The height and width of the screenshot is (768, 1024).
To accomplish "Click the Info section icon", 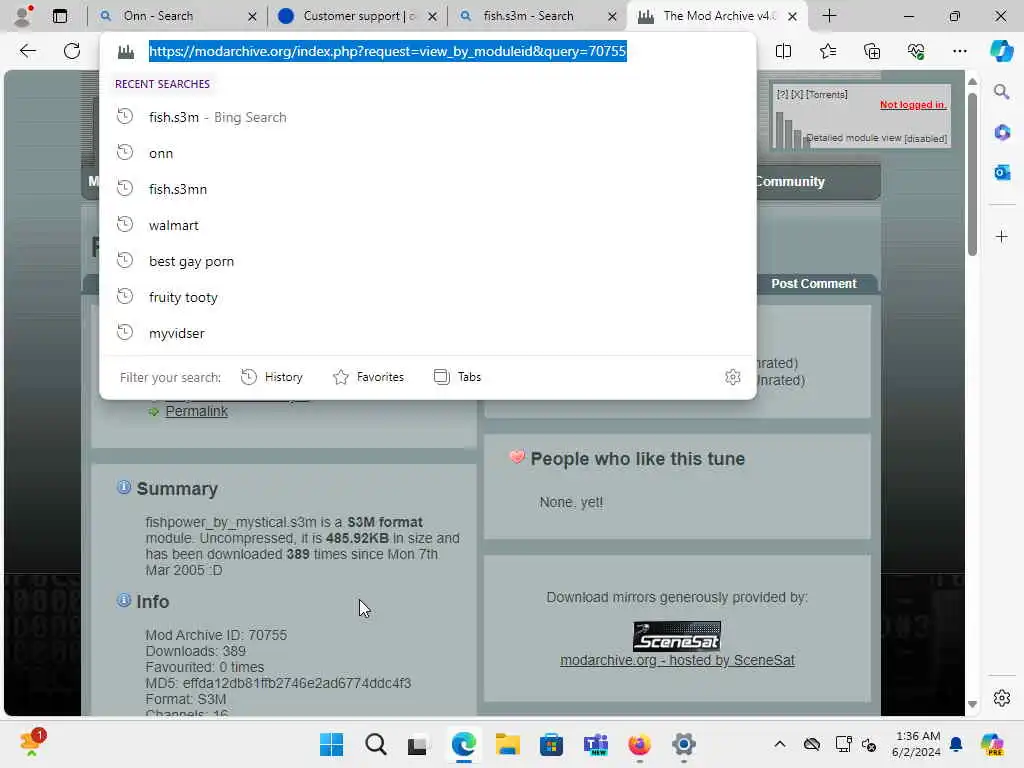I will [x=123, y=600].
